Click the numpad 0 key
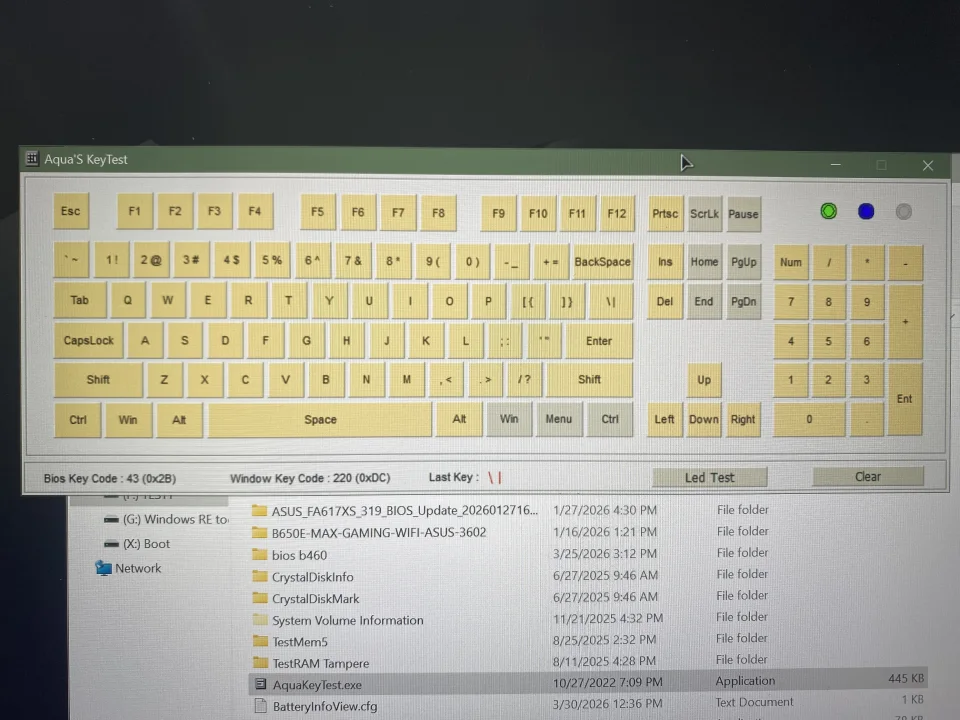The height and width of the screenshot is (720, 960). click(x=809, y=419)
